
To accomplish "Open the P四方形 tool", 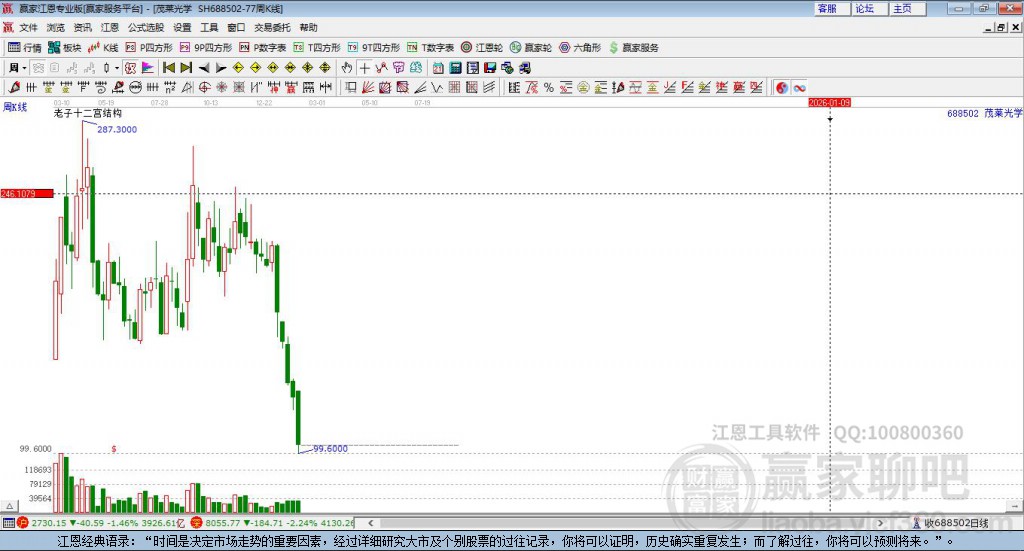I will [x=149, y=48].
